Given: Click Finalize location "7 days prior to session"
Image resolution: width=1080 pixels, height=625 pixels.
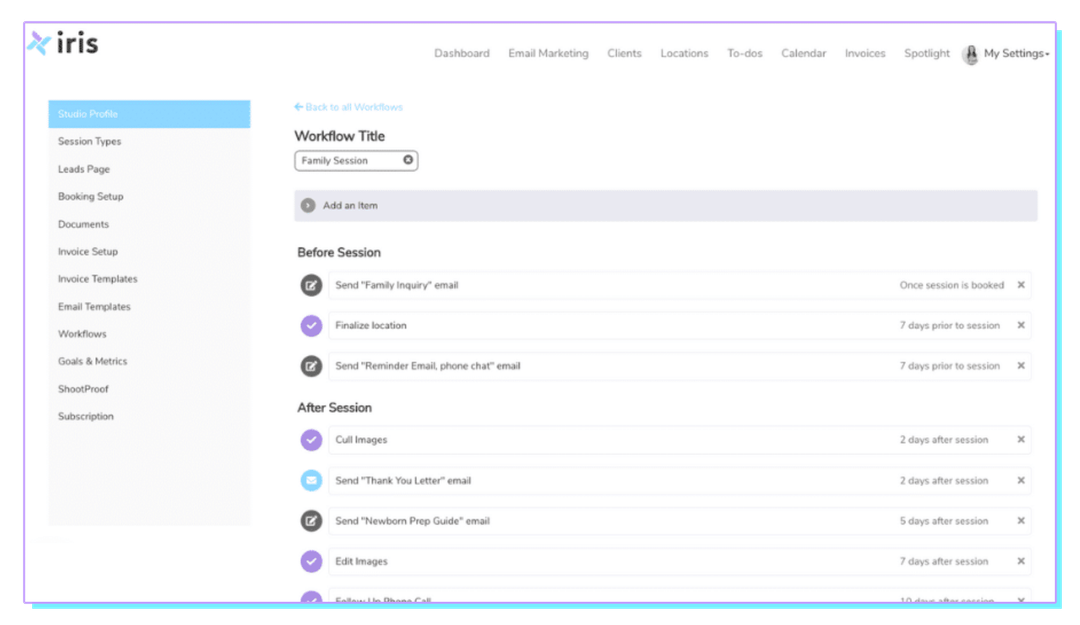Looking at the screenshot, I should [949, 325].
